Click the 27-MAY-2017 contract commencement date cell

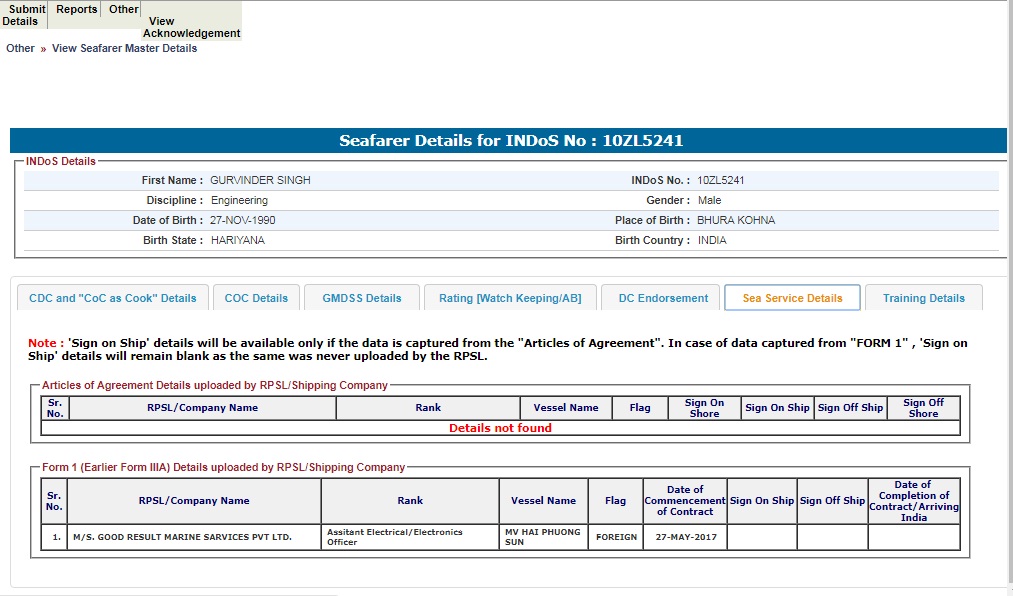684,537
